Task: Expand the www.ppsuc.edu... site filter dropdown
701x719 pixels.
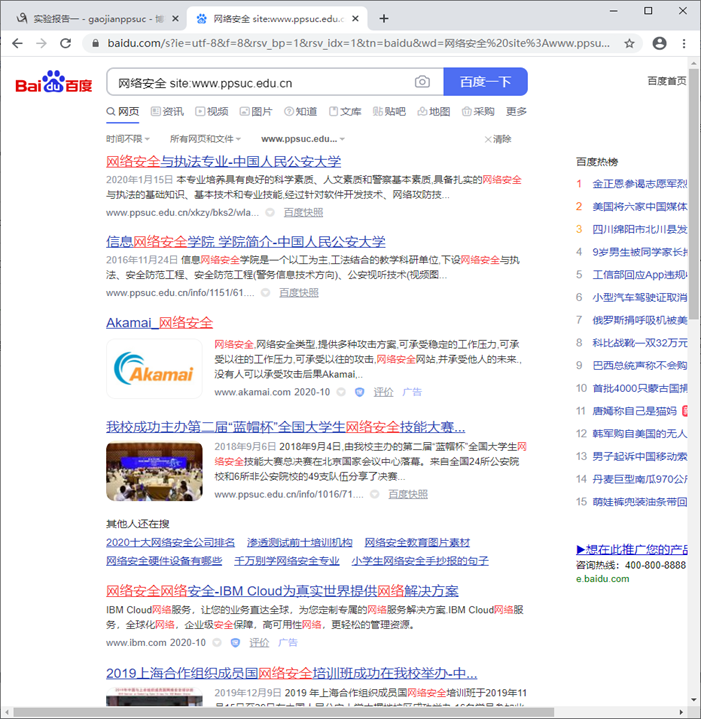Action: coord(303,139)
